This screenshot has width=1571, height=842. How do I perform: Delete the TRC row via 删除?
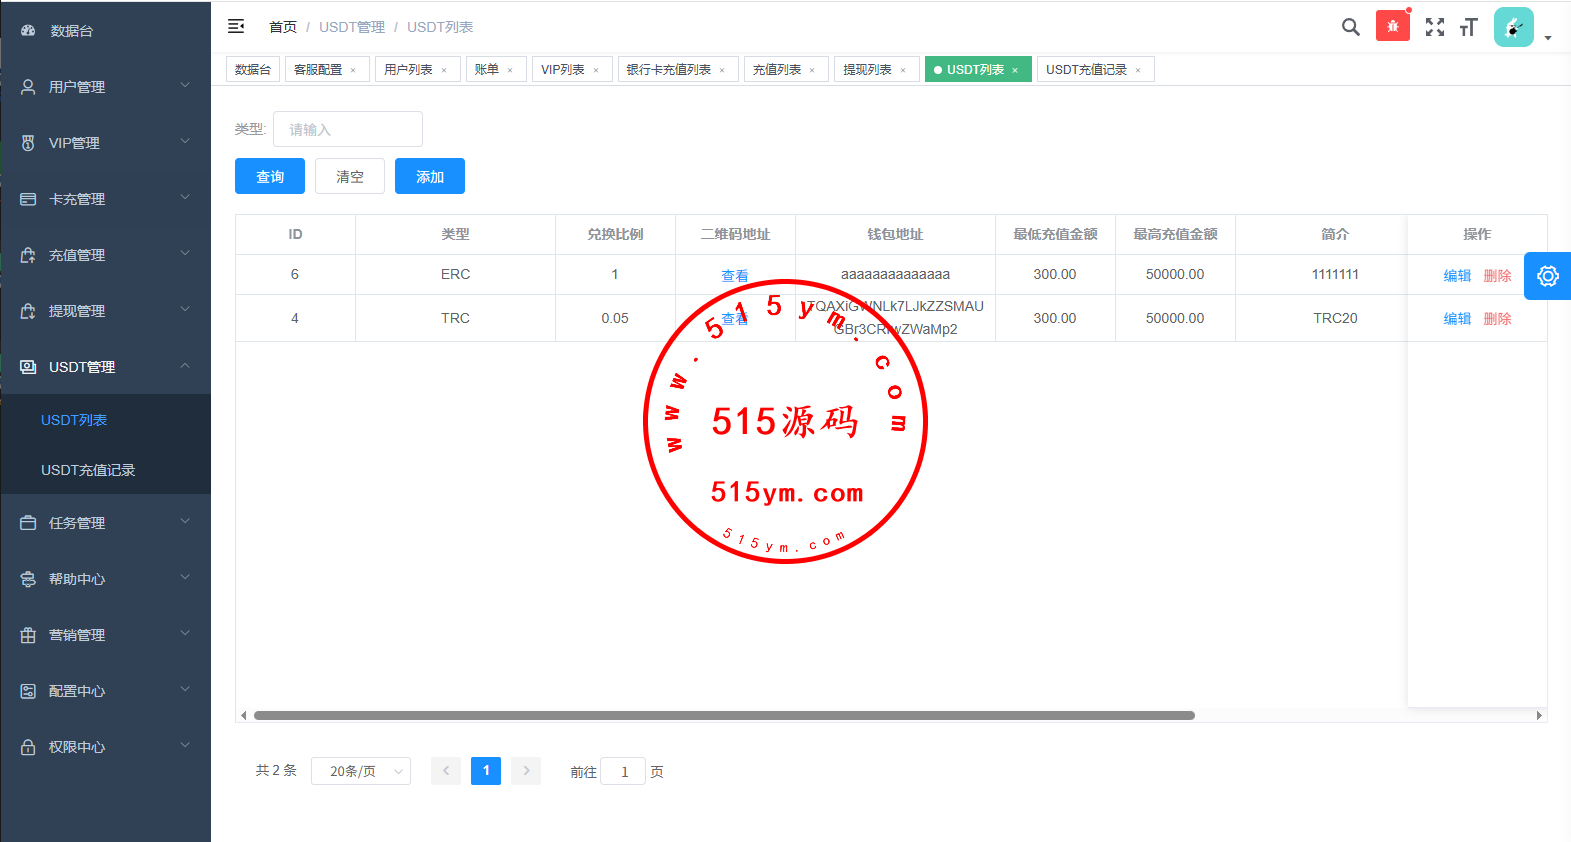pyautogui.click(x=1497, y=319)
